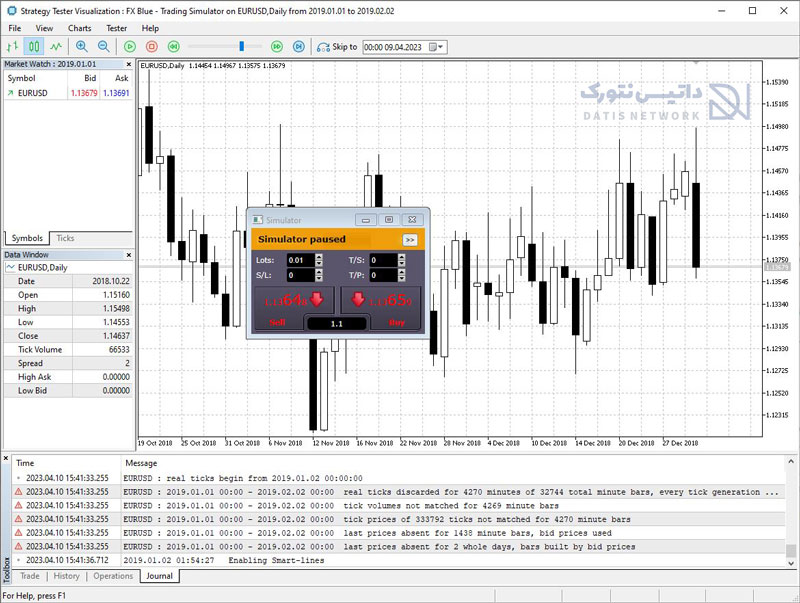The height and width of the screenshot is (603, 800).
Task: Open the Trade tab in Toolbox
Action: [x=30, y=576]
